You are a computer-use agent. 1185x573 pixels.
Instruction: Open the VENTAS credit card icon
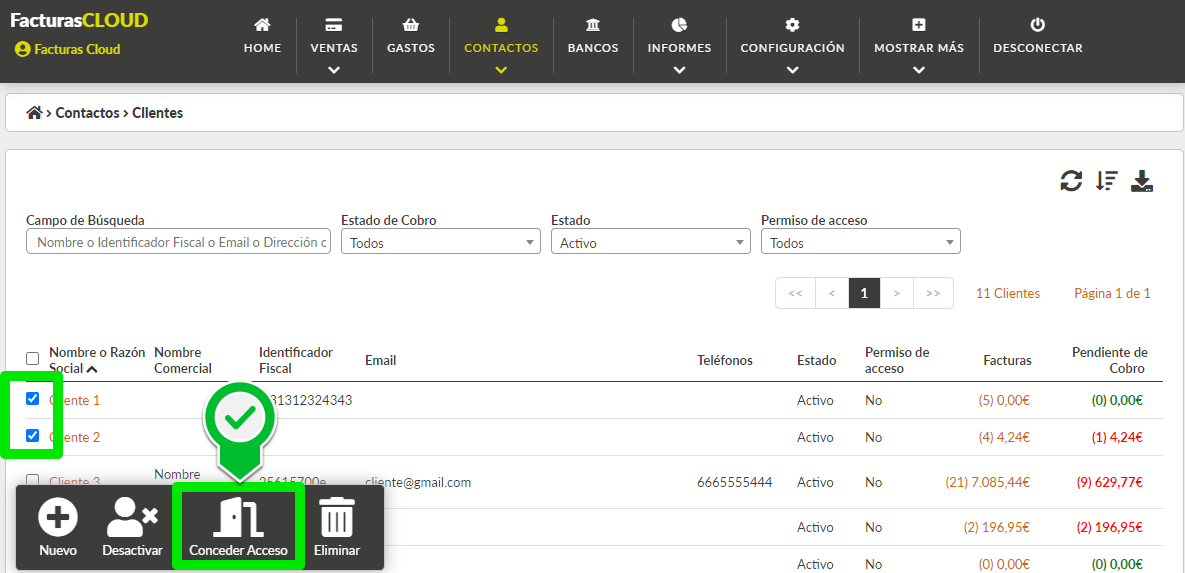[334, 25]
